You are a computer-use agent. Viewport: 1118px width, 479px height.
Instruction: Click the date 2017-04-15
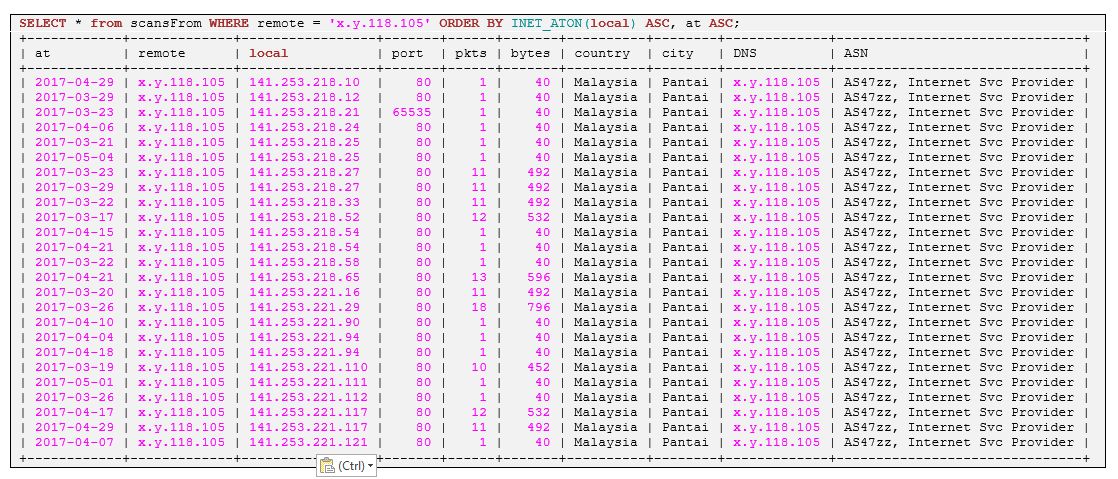[74, 232]
